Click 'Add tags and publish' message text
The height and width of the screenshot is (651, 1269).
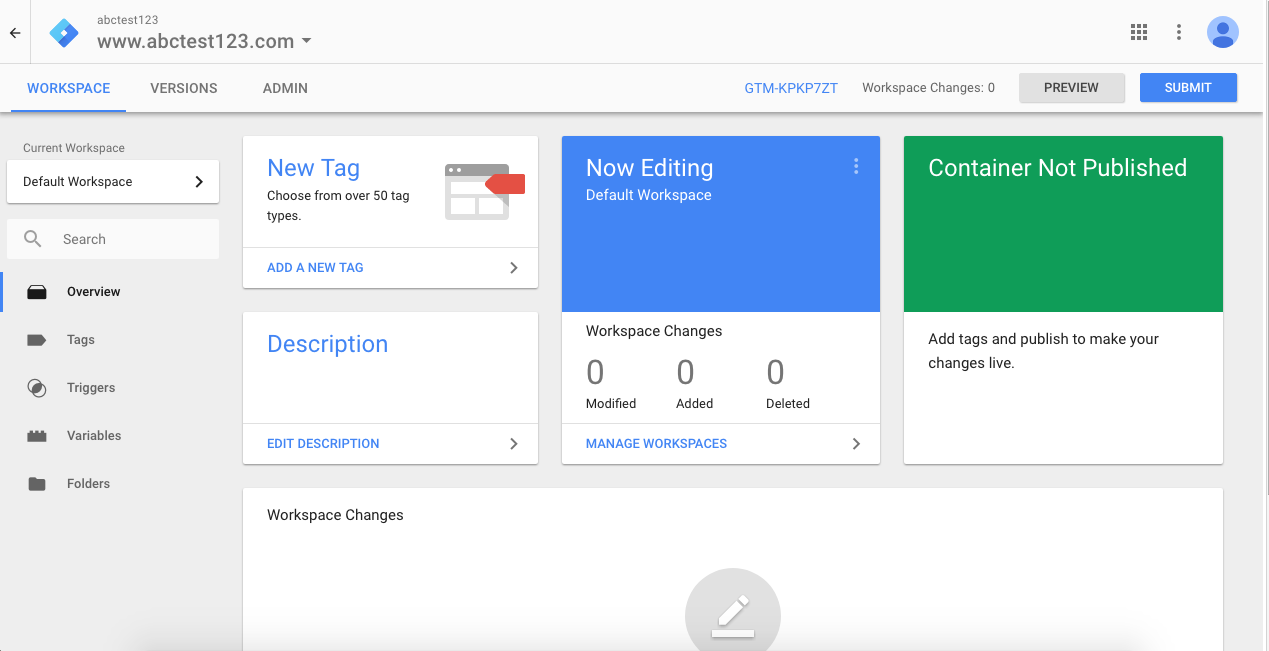click(x=1044, y=351)
